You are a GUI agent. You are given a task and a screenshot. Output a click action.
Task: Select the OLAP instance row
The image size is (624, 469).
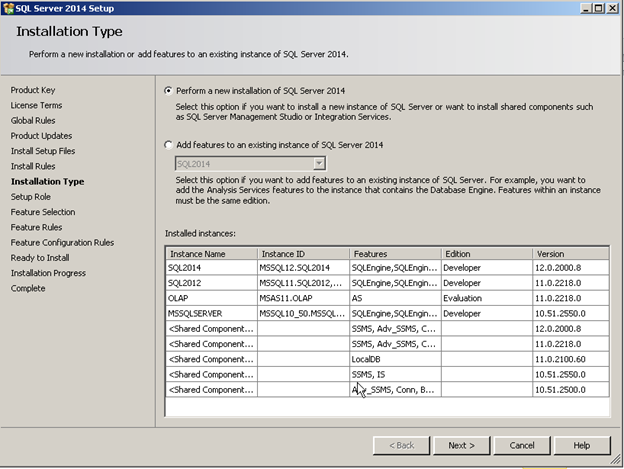point(387,298)
